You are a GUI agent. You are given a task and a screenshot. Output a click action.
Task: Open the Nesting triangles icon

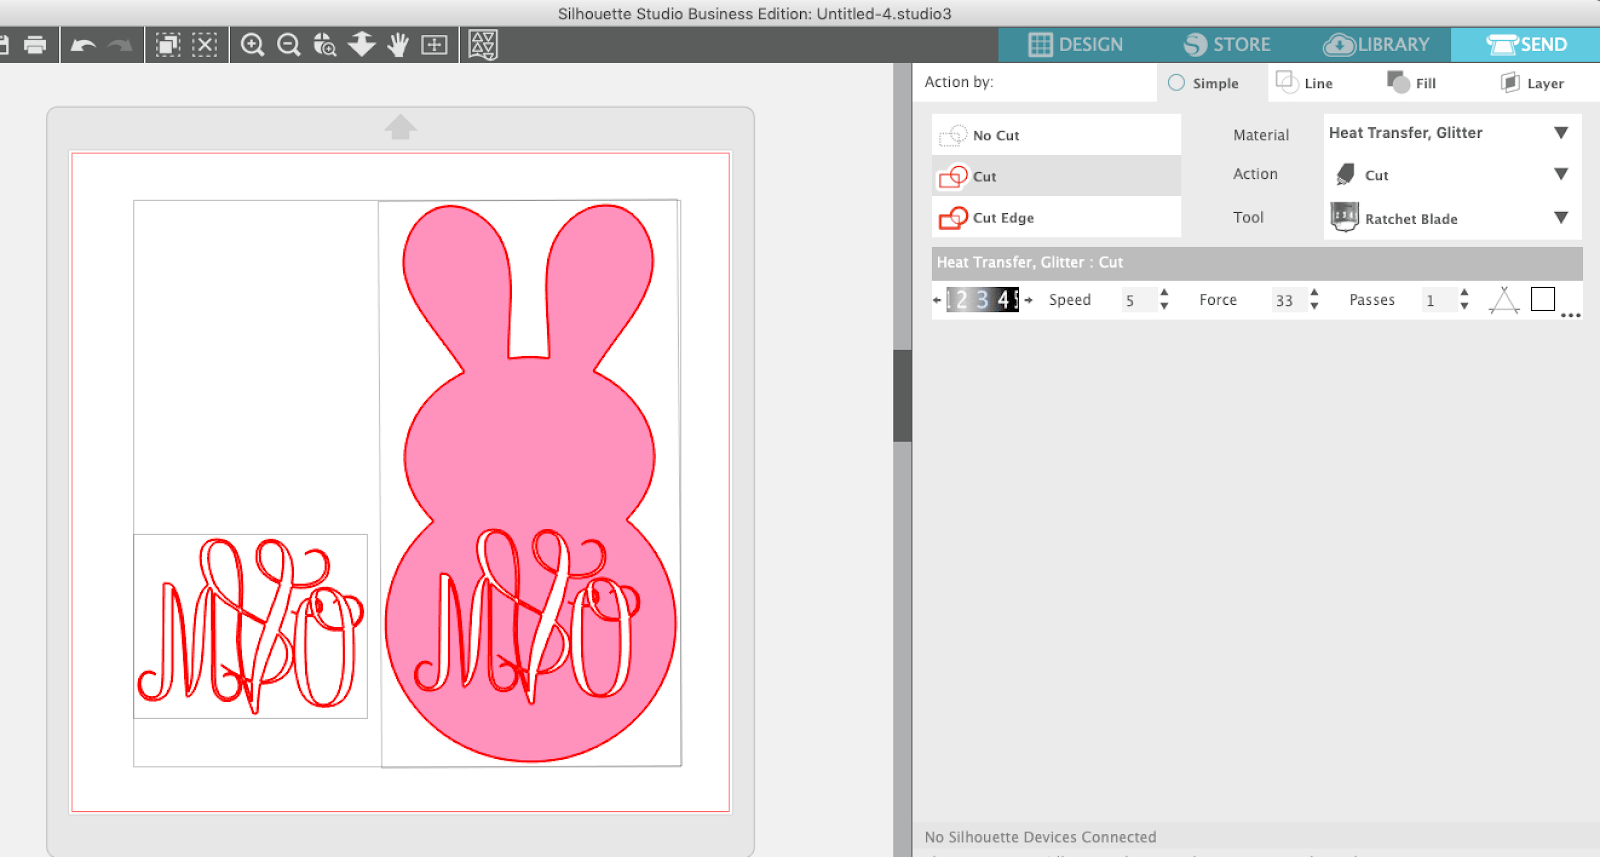483,45
